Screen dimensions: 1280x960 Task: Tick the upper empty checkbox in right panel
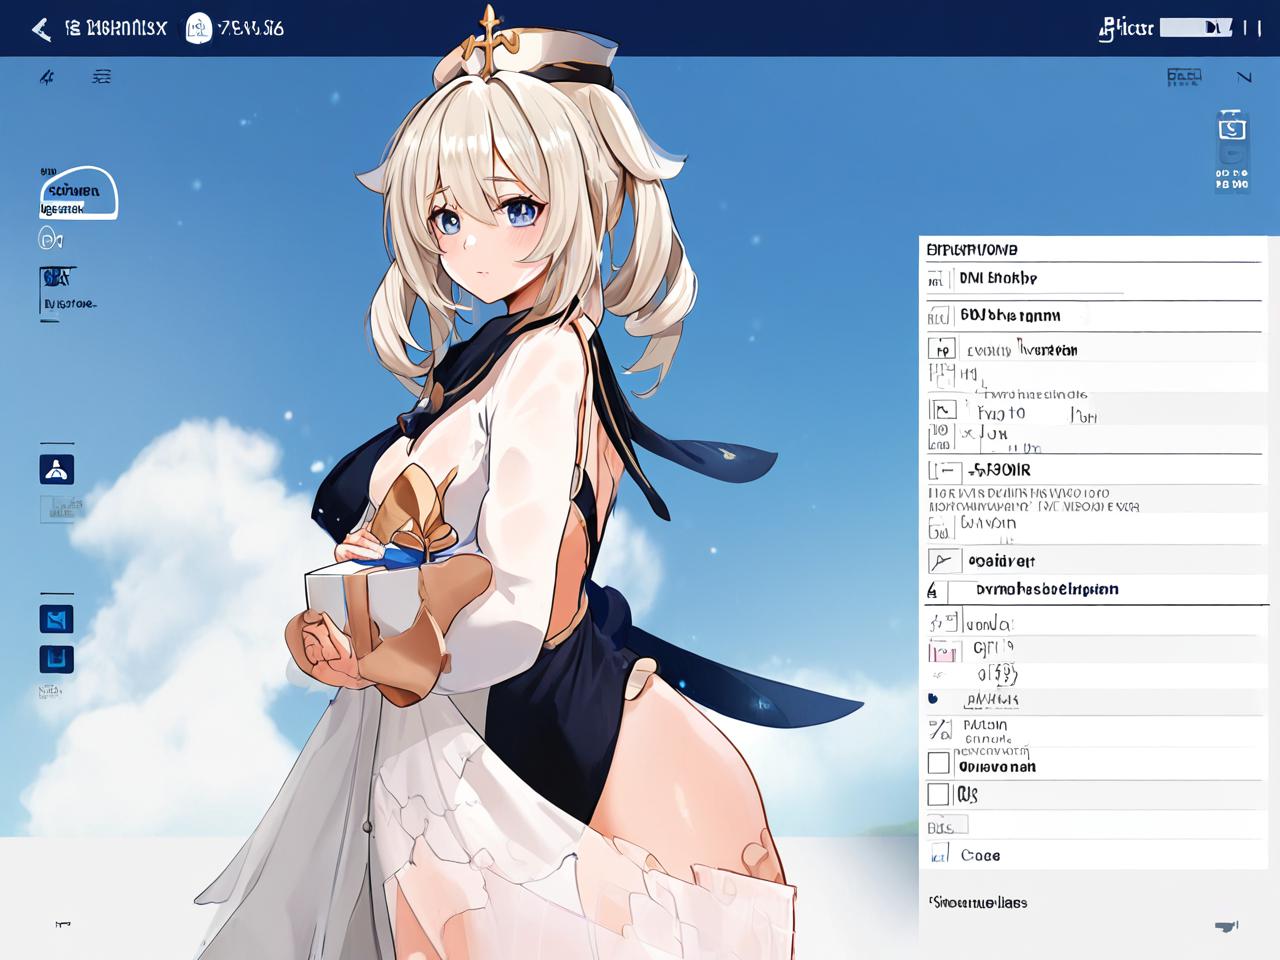pyautogui.click(x=938, y=763)
